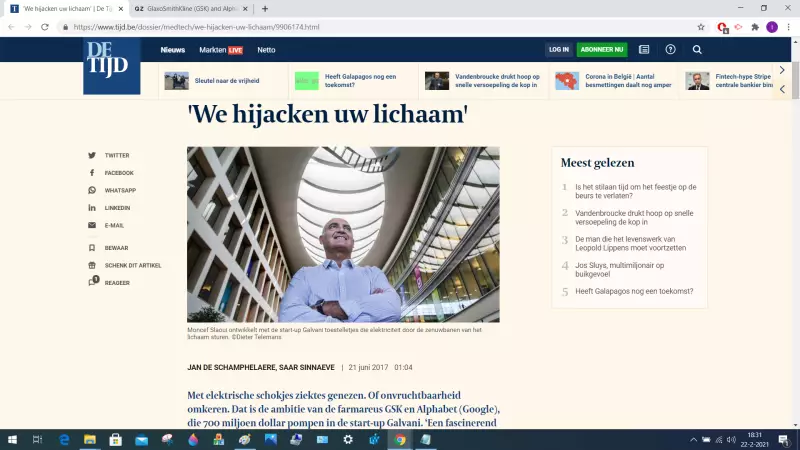Send article by E-mail icon
Screen dimensions: 800x450
pos(92,225)
